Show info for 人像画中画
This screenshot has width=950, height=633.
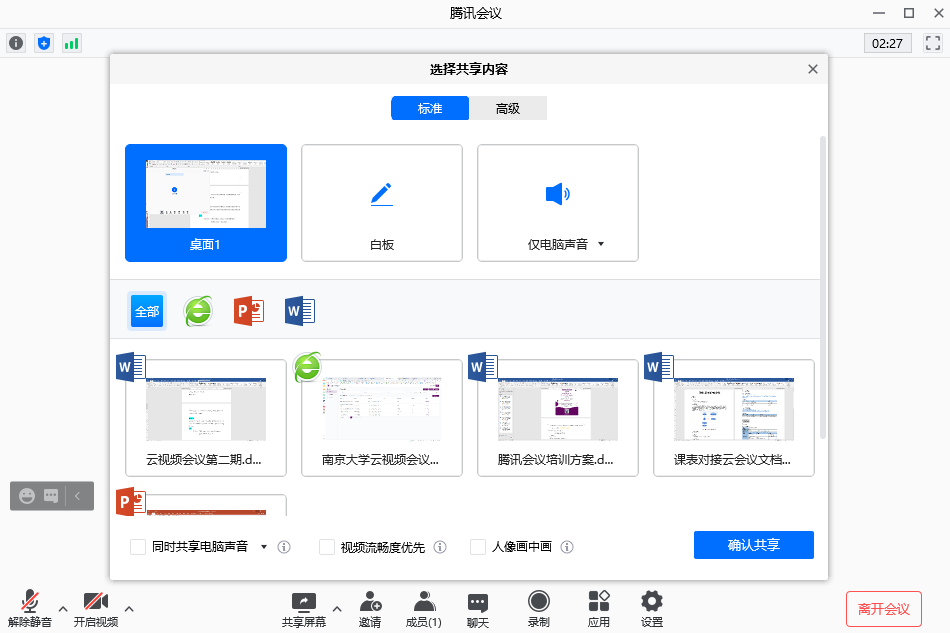tap(567, 547)
